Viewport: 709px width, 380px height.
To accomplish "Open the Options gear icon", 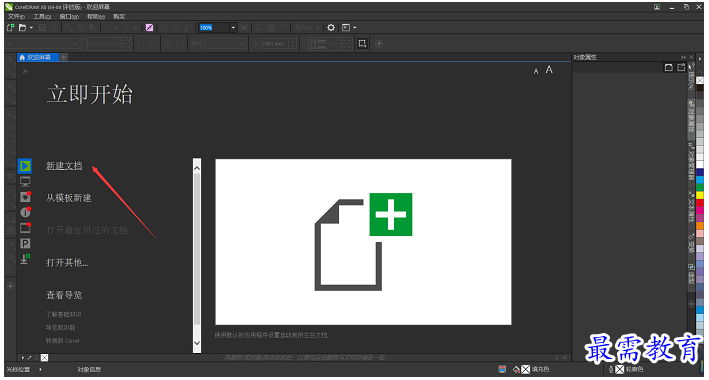I will pos(331,28).
